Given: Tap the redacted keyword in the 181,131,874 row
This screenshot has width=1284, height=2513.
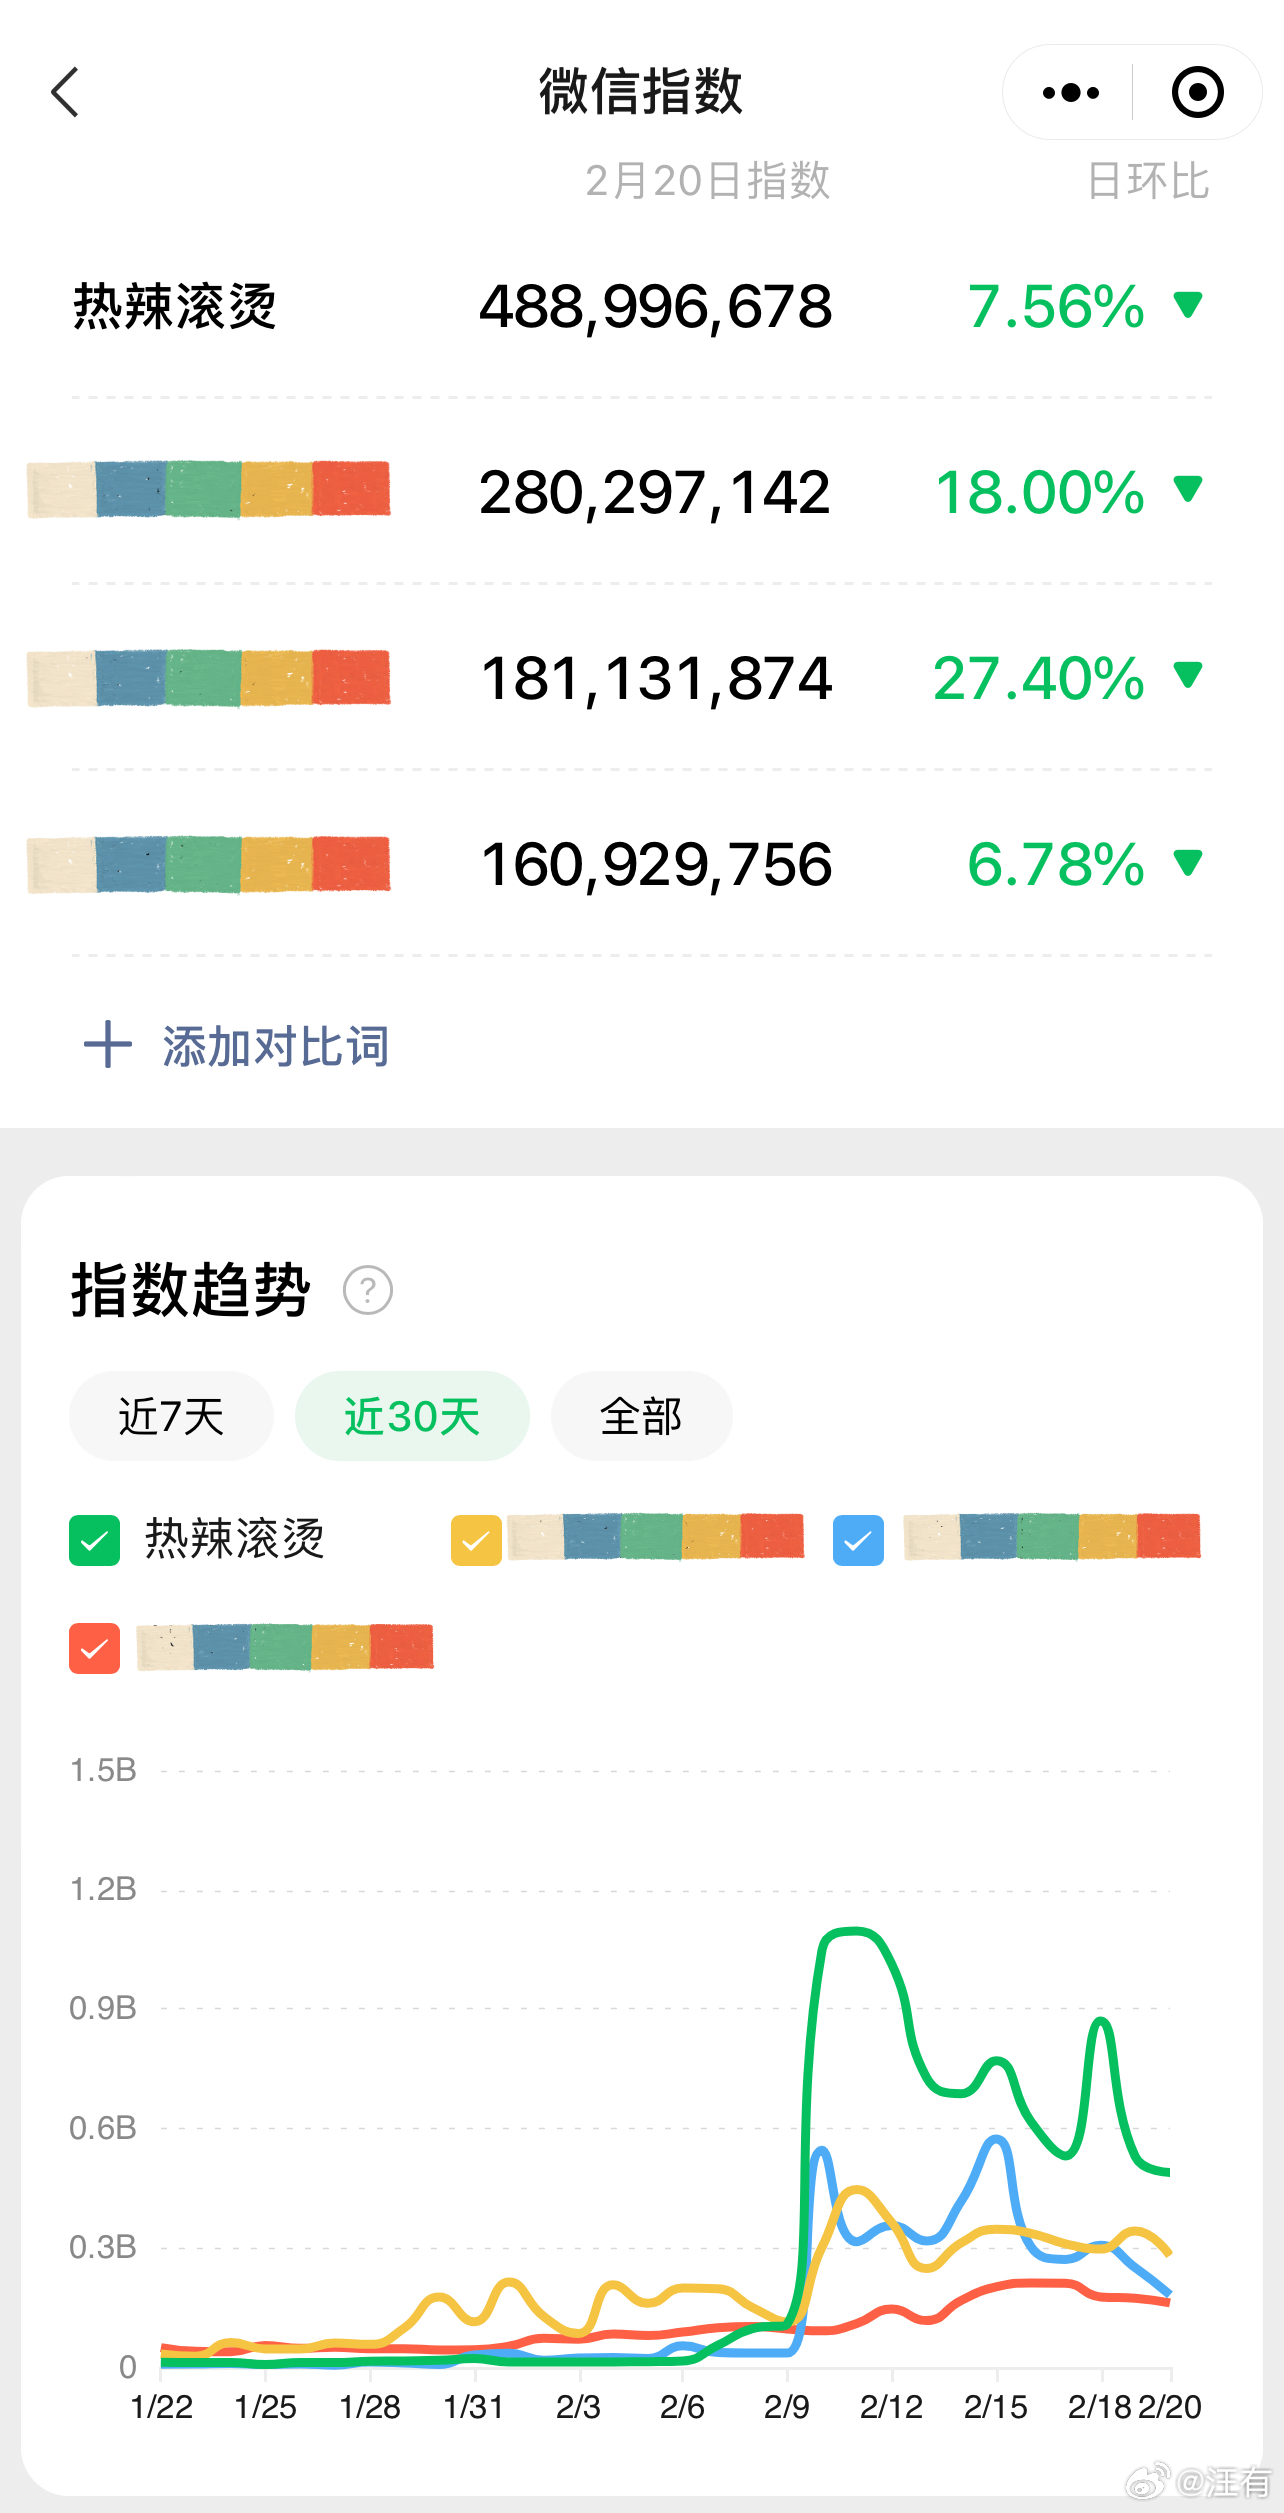Looking at the screenshot, I should pos(208,678).
